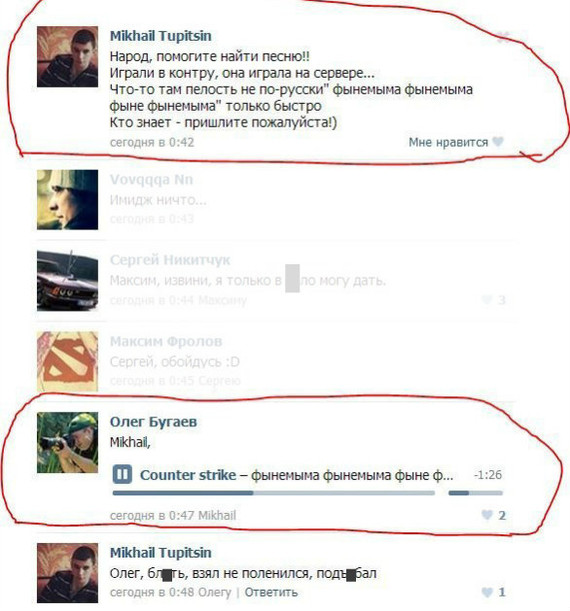Pause the Counter strike audio track
The height and width of the screenshot is (611, 570).
pyautogui.click(x=122, y=474)
